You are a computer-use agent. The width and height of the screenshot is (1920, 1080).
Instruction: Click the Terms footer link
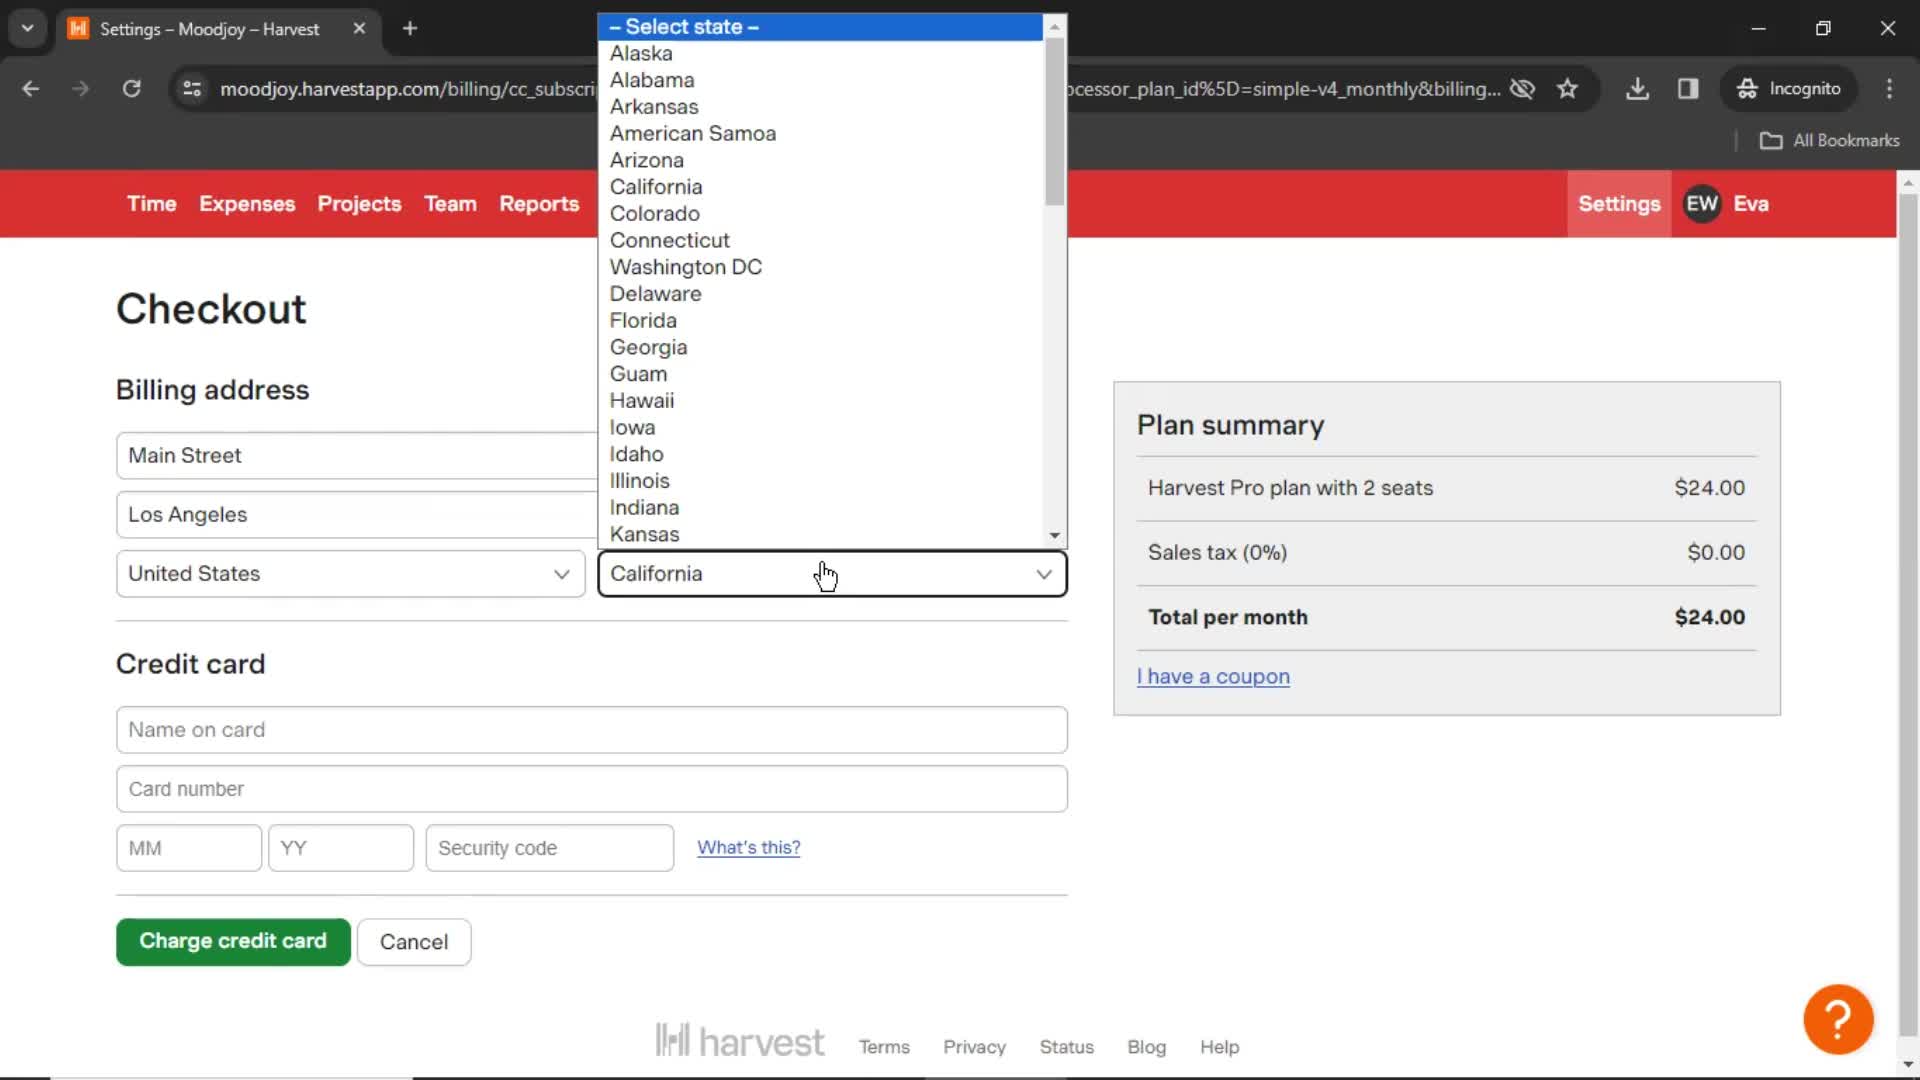tap(885, 1047)
